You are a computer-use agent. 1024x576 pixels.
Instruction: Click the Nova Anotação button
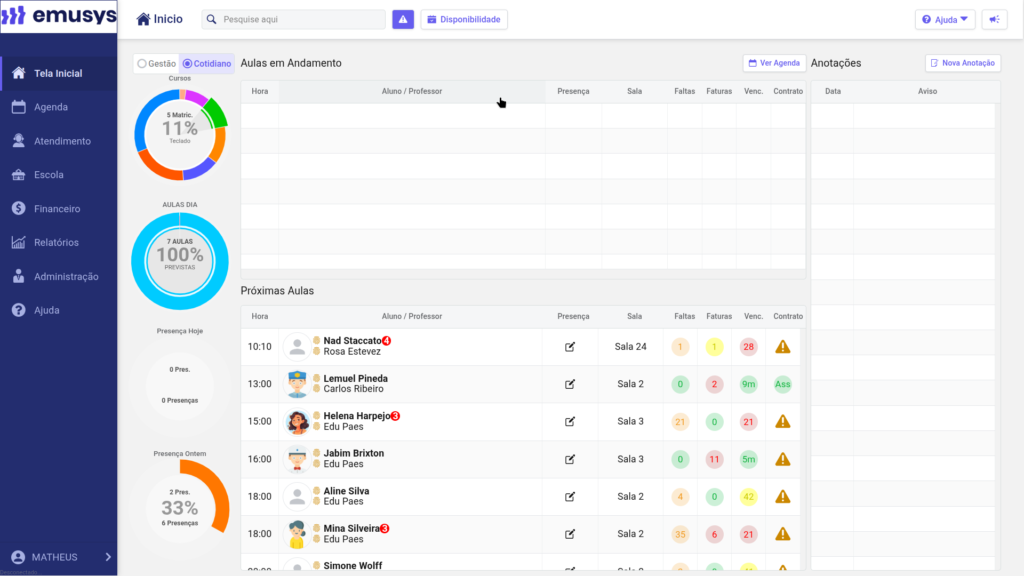pyautogui.click(x=962, y=63)
